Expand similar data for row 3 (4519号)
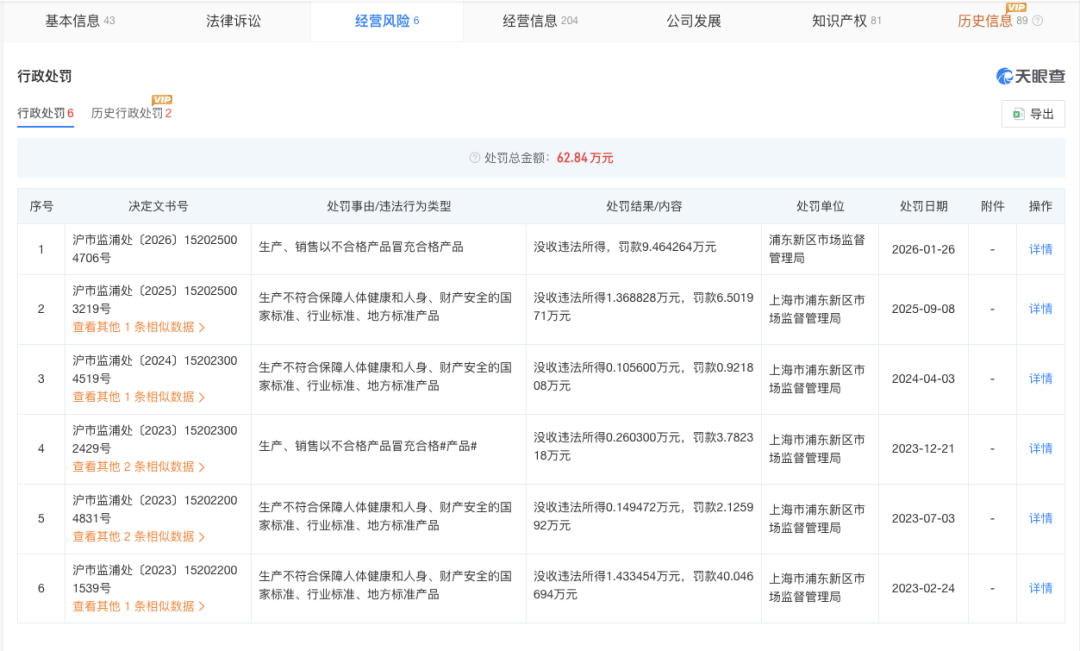The height and width of the screenshot is (651, 1080). (139, 397)
